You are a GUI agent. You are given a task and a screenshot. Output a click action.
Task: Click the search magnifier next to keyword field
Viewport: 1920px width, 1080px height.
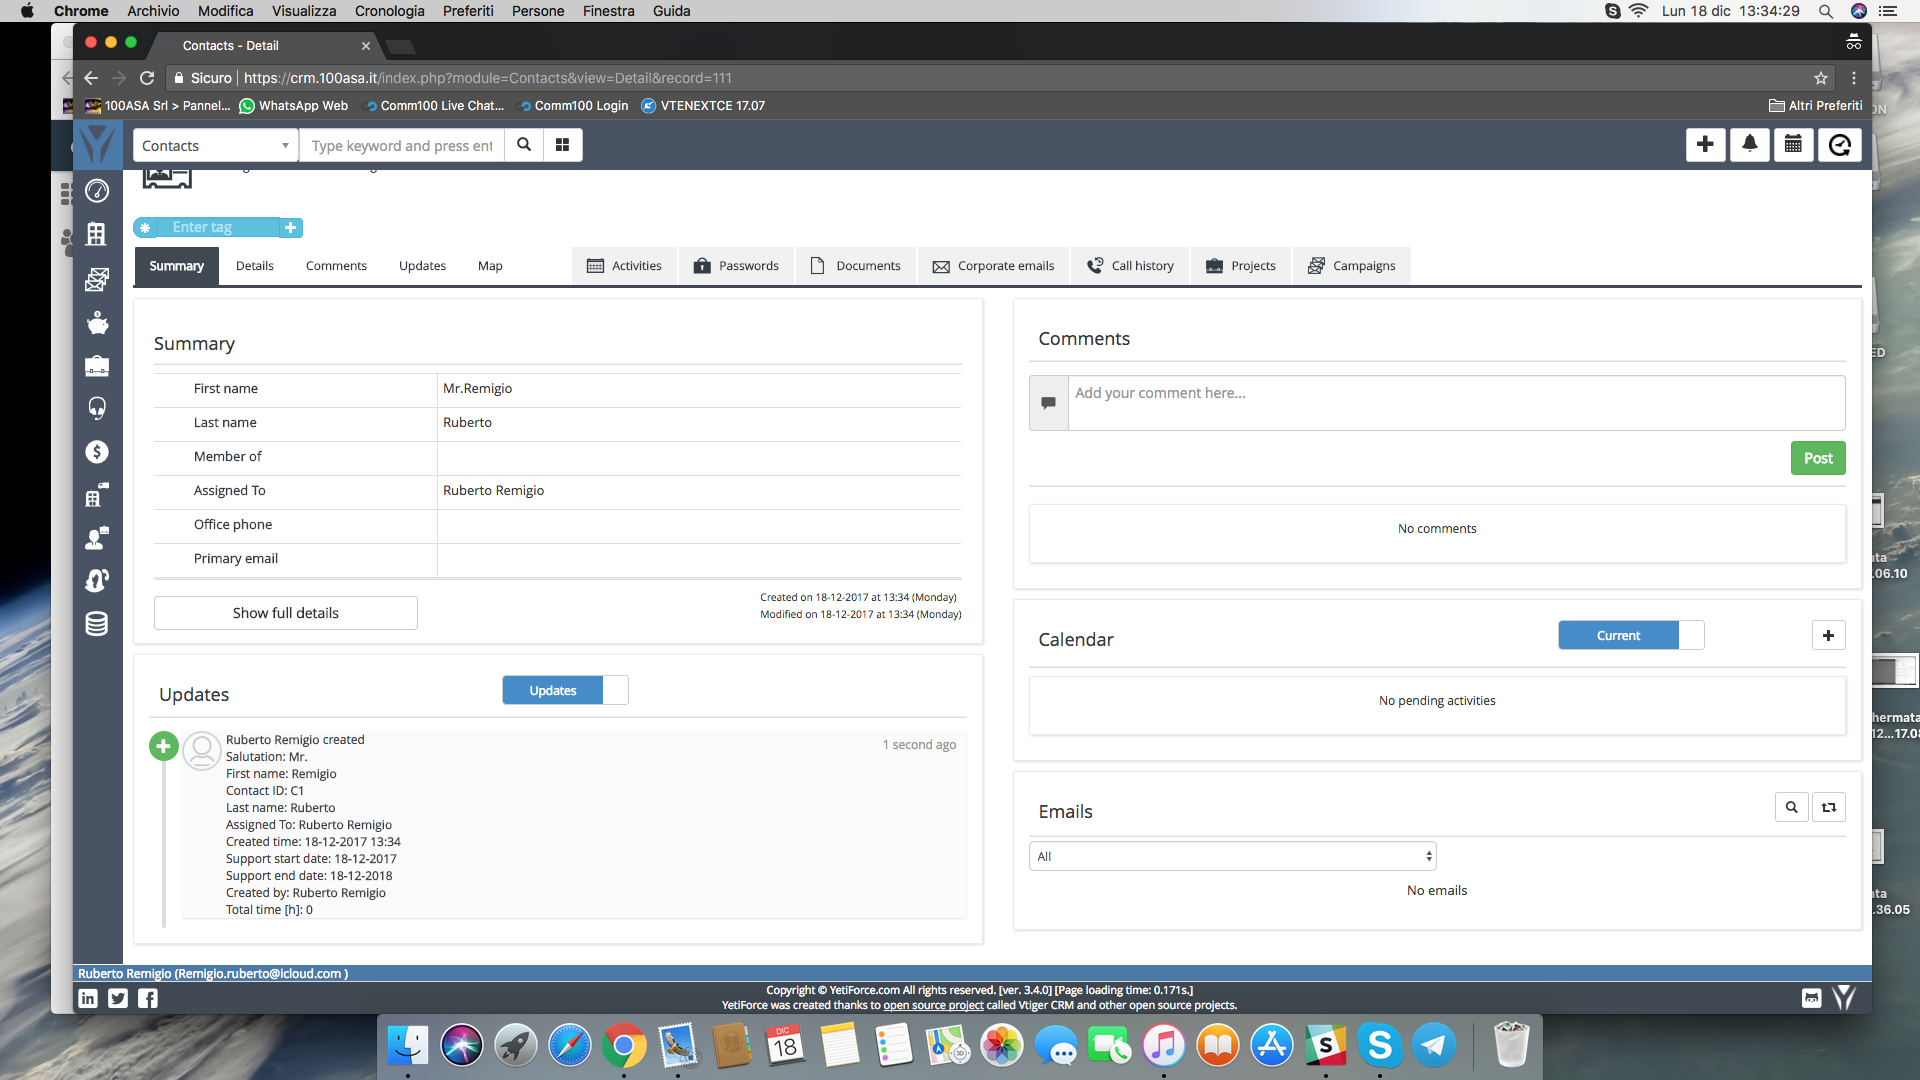(524, 145)
